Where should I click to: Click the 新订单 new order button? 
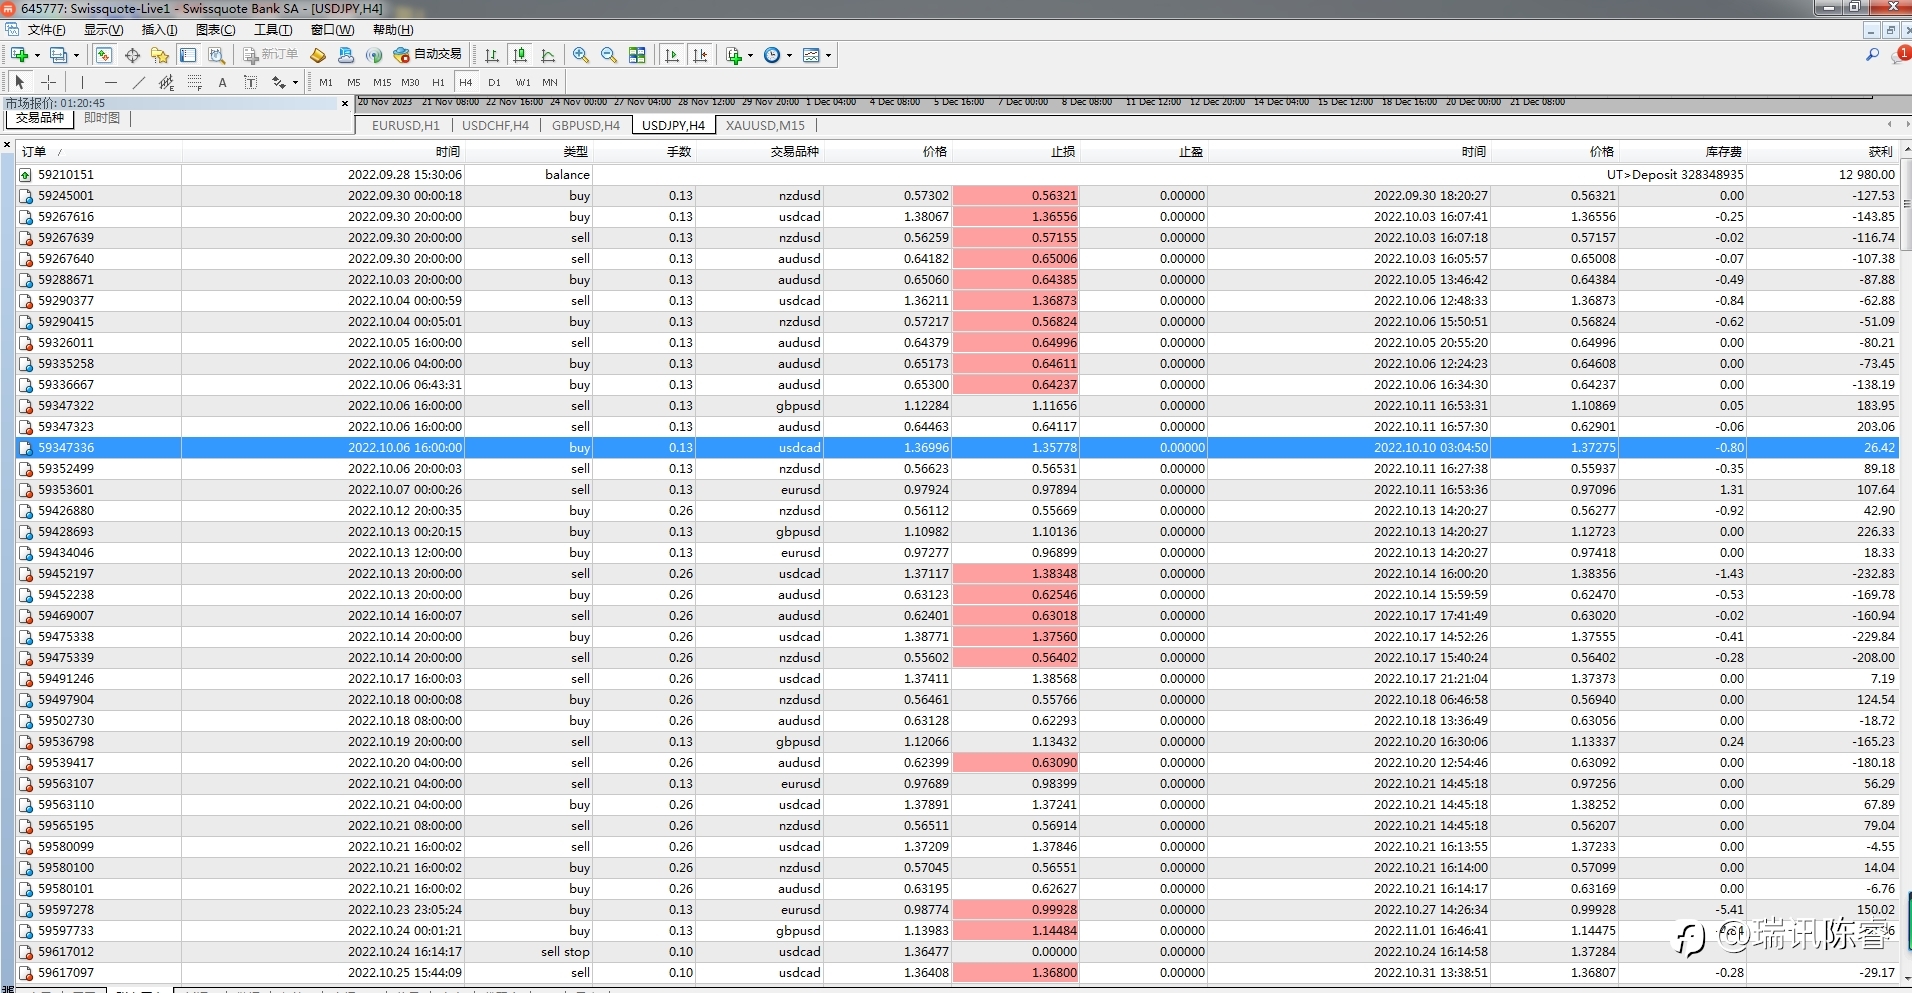coord(270,55)
